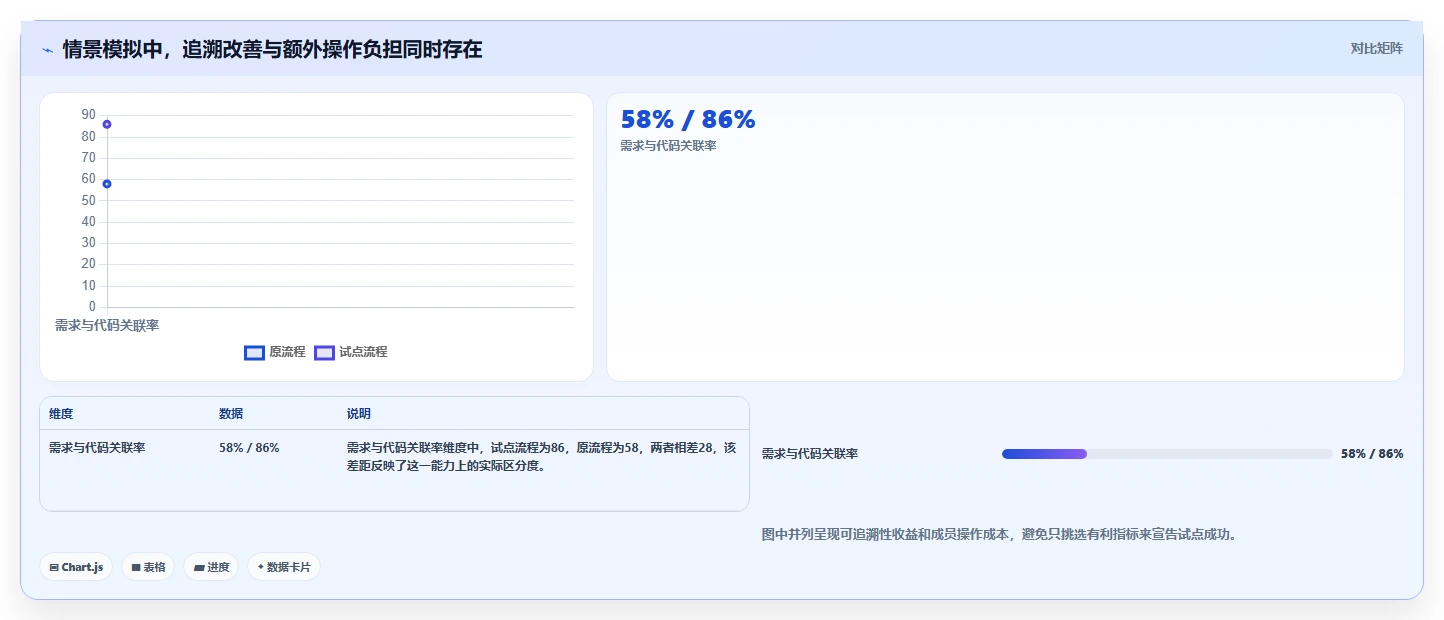Click the 数据卡片 chip sparkle icon
This screenshot has height=620, width=1444.
click(260, 567)
